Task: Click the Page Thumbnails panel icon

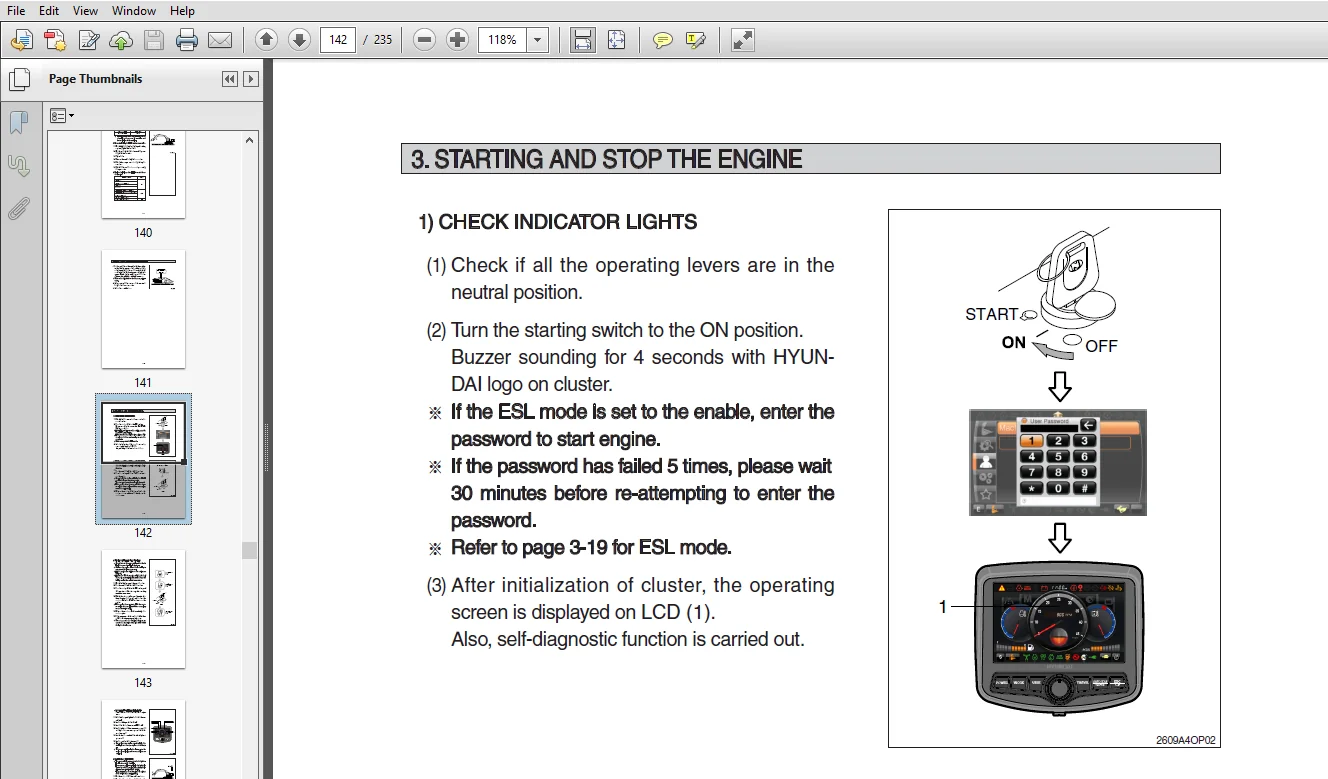Action: (x=19, y=79)
